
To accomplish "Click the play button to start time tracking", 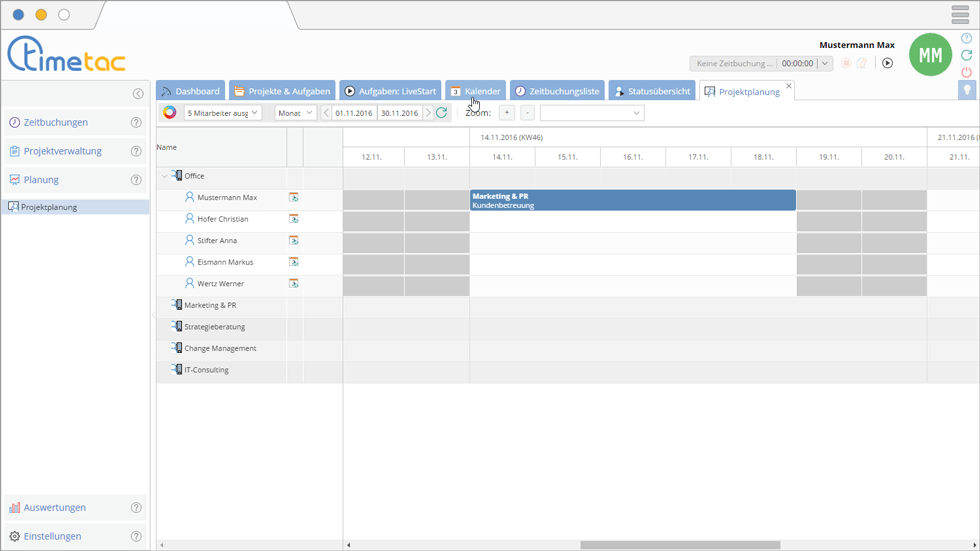I will tap(887, 63).
